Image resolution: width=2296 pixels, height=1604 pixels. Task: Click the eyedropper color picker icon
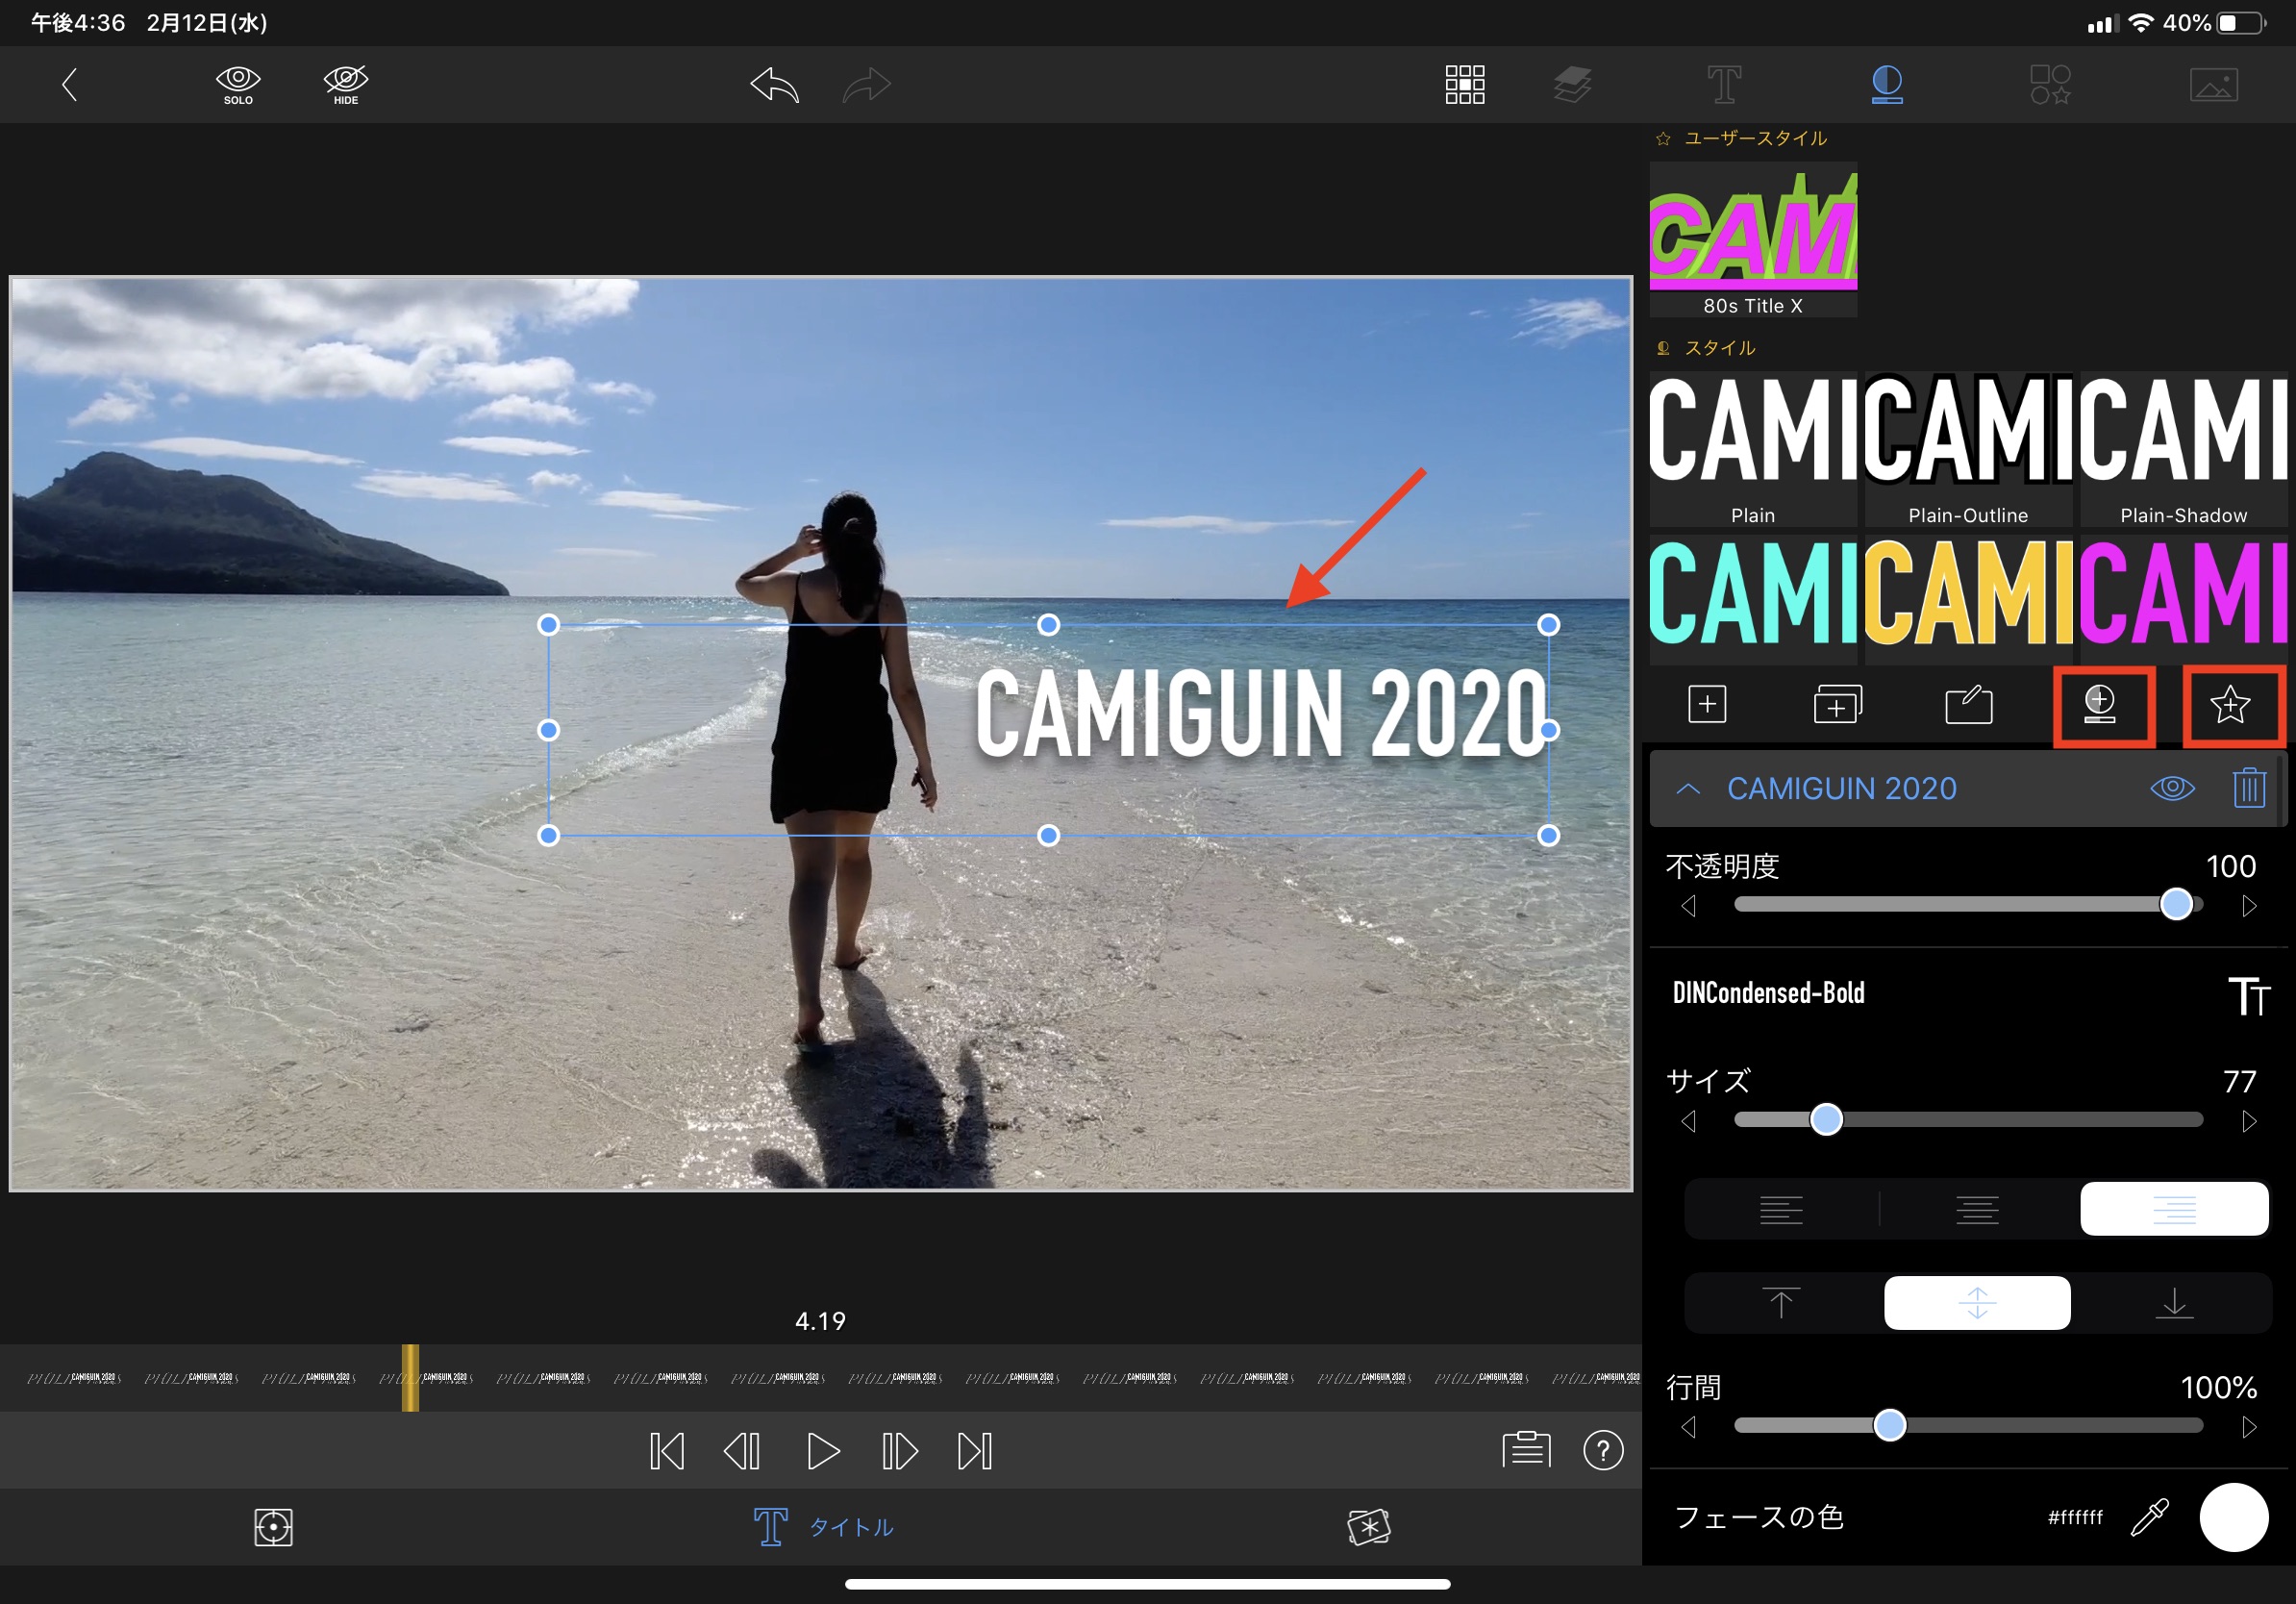point(2149,1517)
